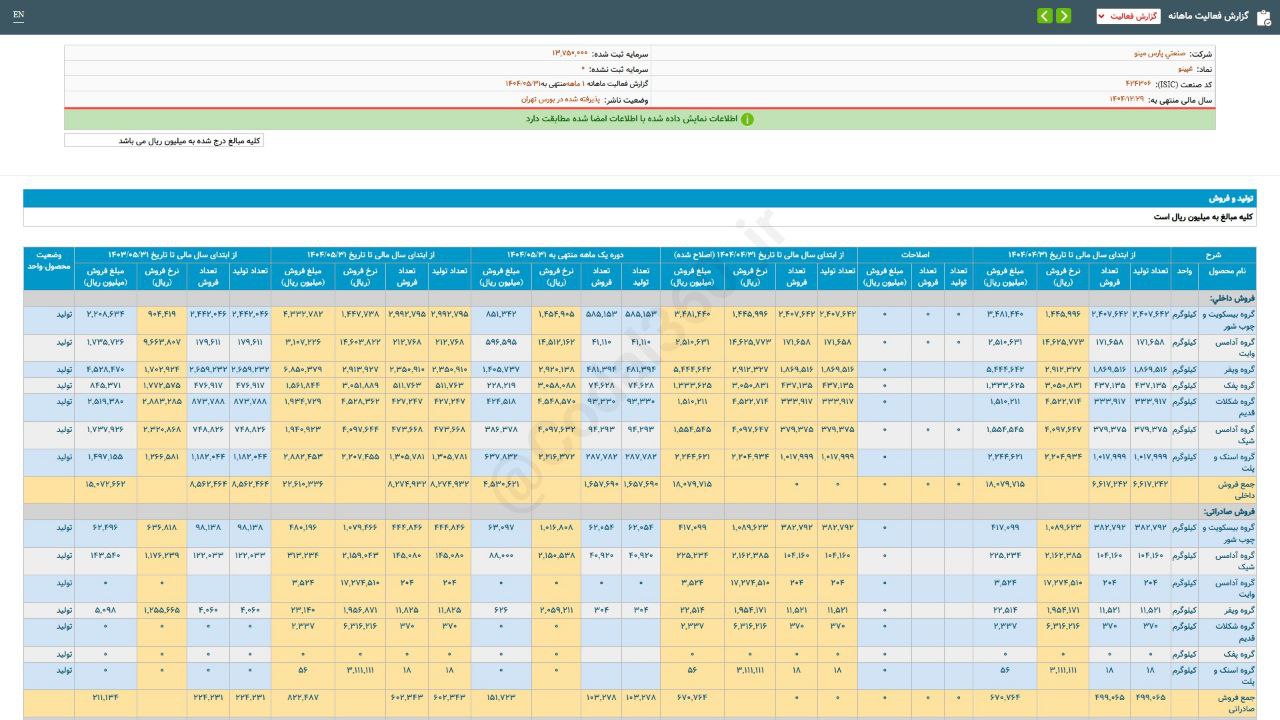Click the 'دوره یک ماهه منتهی به ۱۴۰۴/۰۵/۳۱' header
1280x720 pixels.
coord(565,255)
